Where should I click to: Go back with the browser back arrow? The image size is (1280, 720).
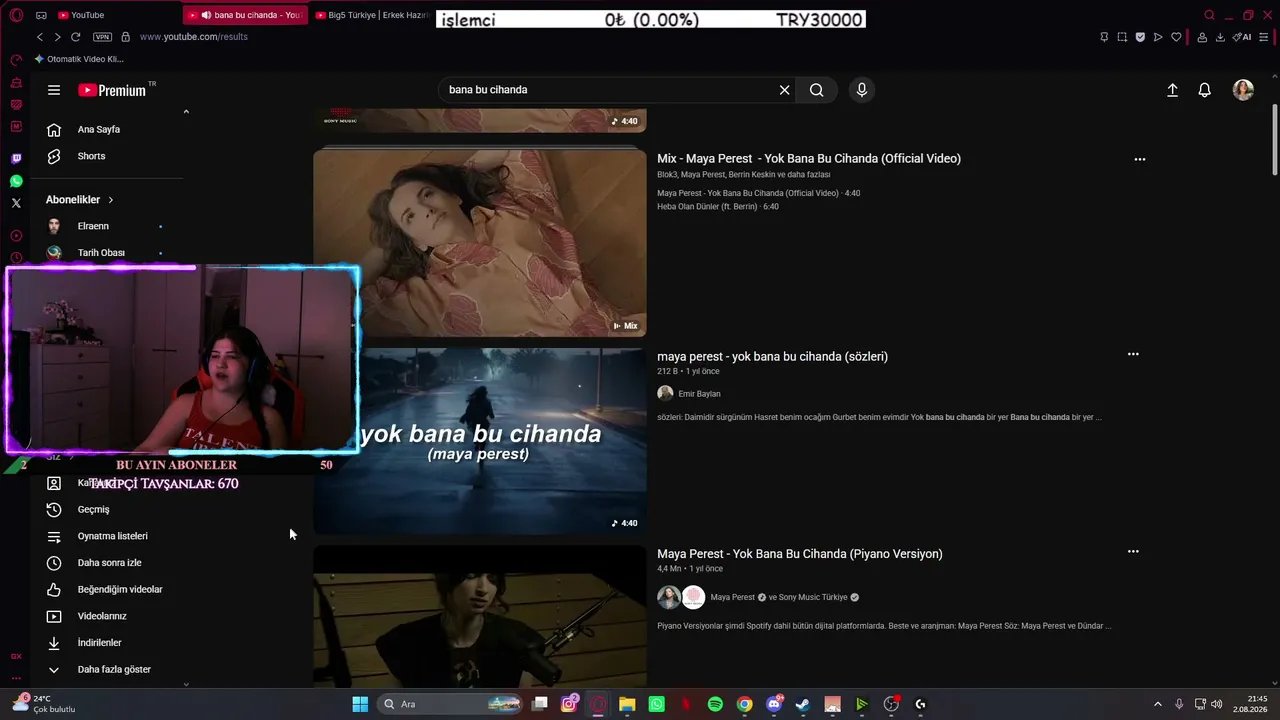(x=40, y=37)
